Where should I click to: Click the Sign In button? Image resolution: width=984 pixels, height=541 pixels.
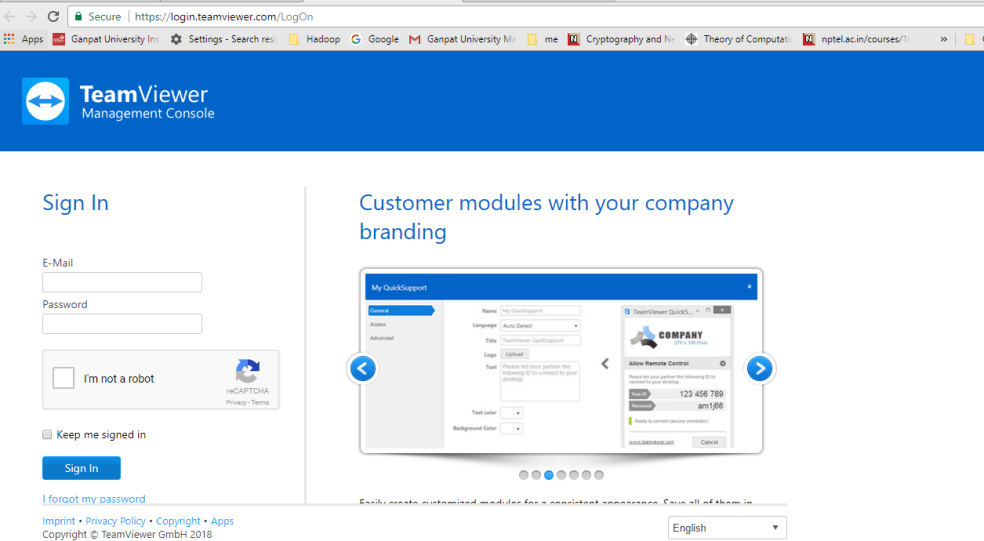click(82, 468)
